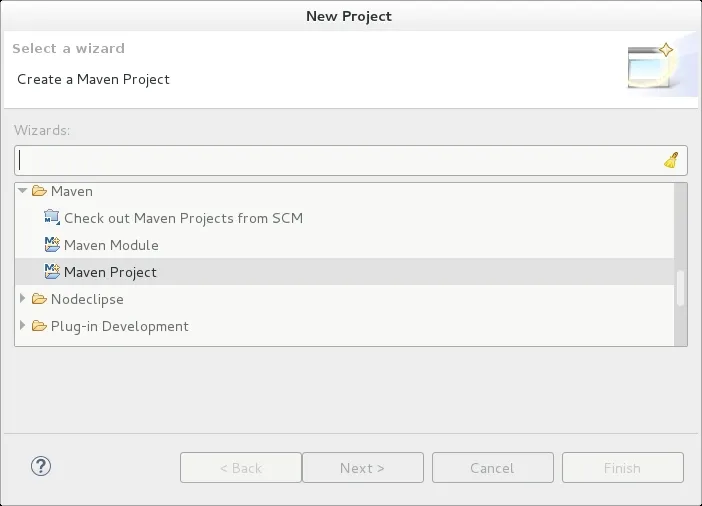Click the Finish button
The image size is (702, 506).
622,468
